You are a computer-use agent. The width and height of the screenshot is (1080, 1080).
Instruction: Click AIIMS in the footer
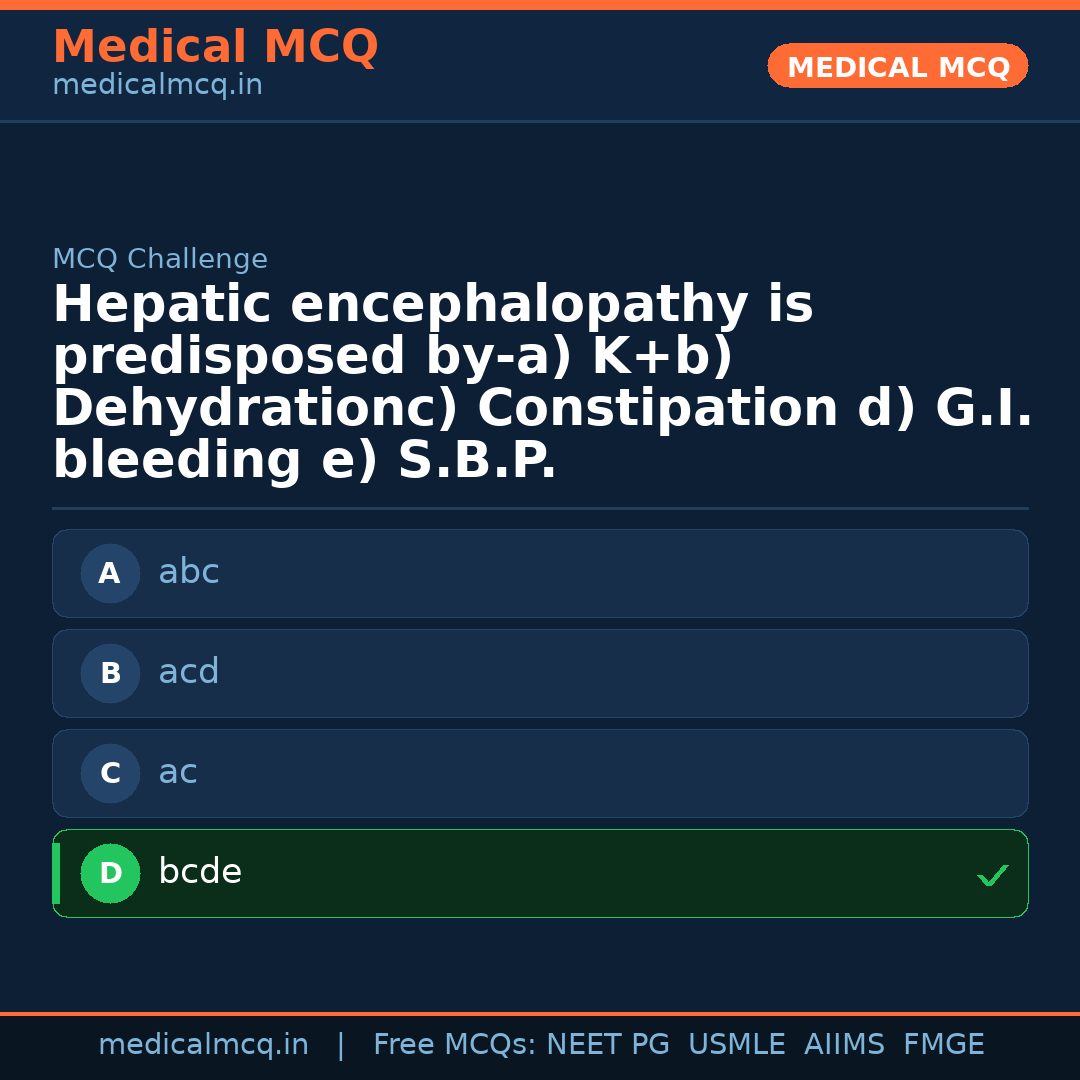[844, 1045]
